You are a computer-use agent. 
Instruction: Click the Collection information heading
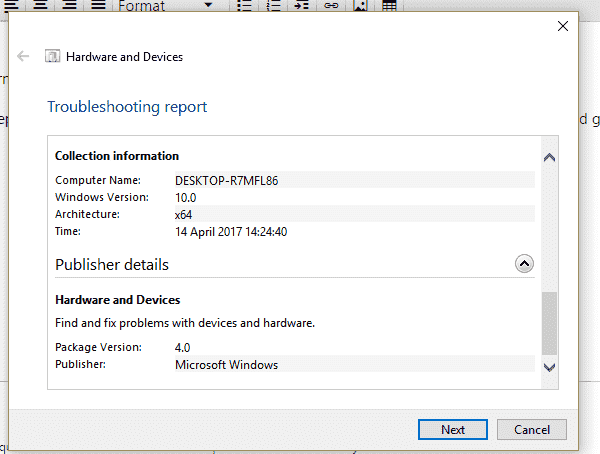tap(117, 156)
